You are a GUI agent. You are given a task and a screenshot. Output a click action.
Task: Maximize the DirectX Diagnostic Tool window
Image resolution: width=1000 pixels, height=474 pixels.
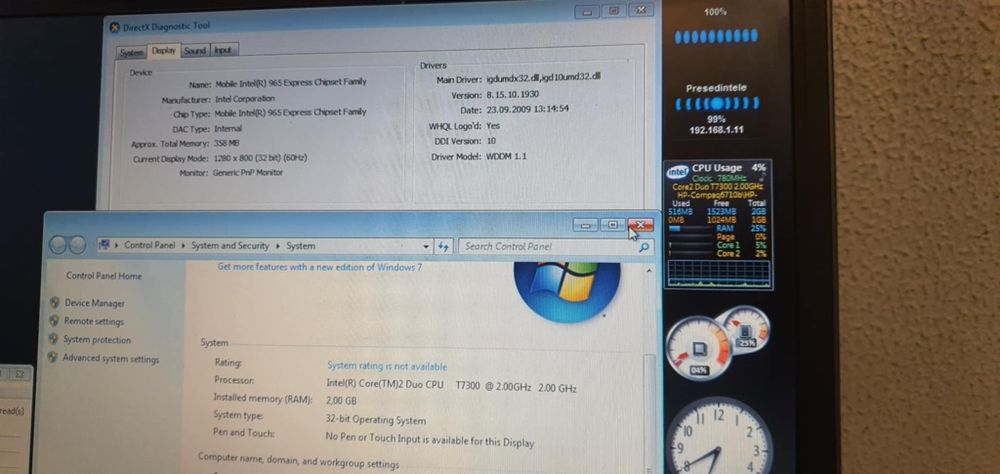coord(614,11)
